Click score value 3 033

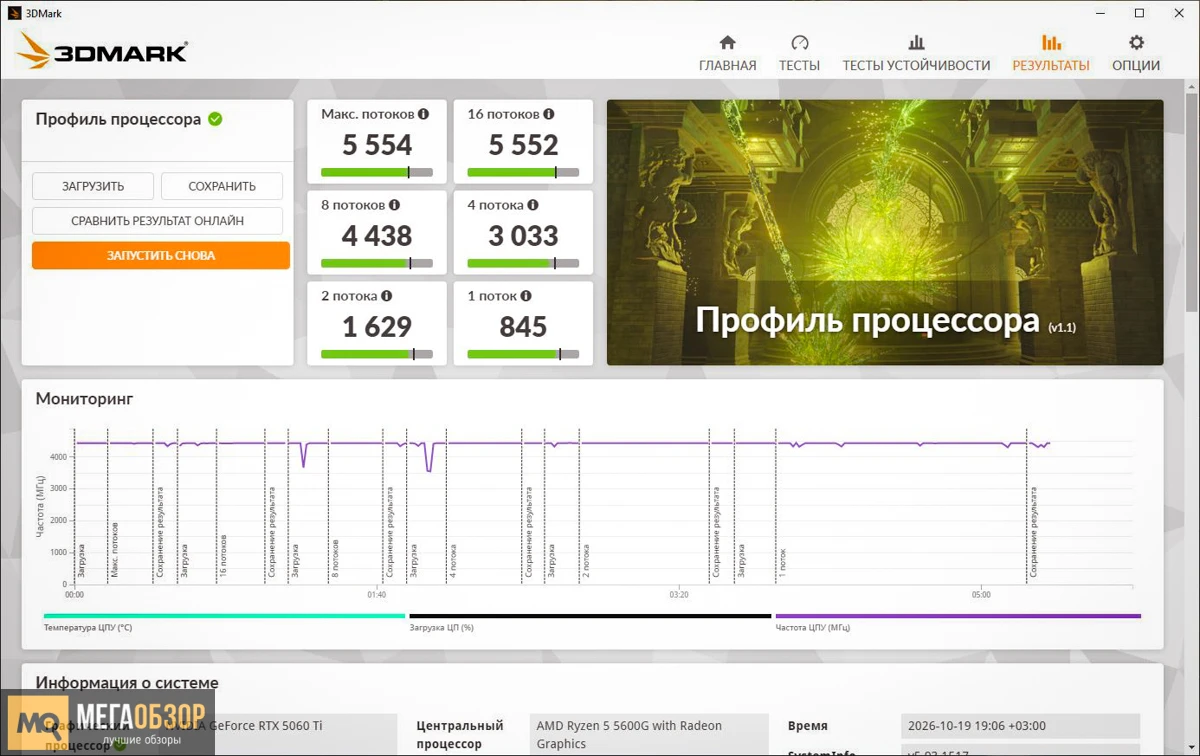click(523, 236)
